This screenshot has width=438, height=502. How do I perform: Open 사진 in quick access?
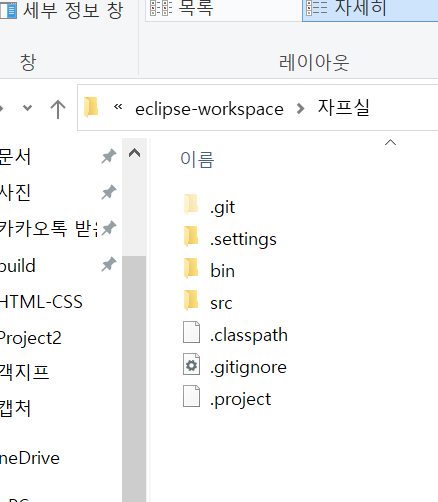coord(15,193)
